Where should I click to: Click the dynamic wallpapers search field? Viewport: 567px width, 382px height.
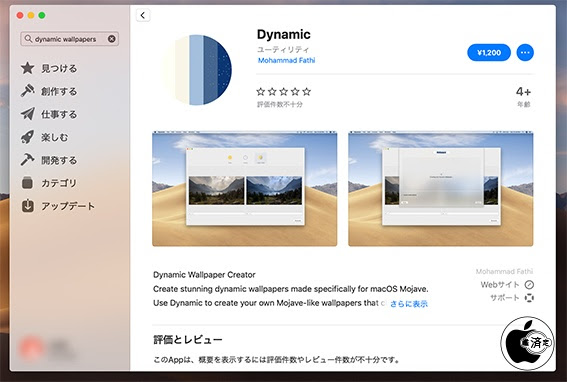[69, 39]
